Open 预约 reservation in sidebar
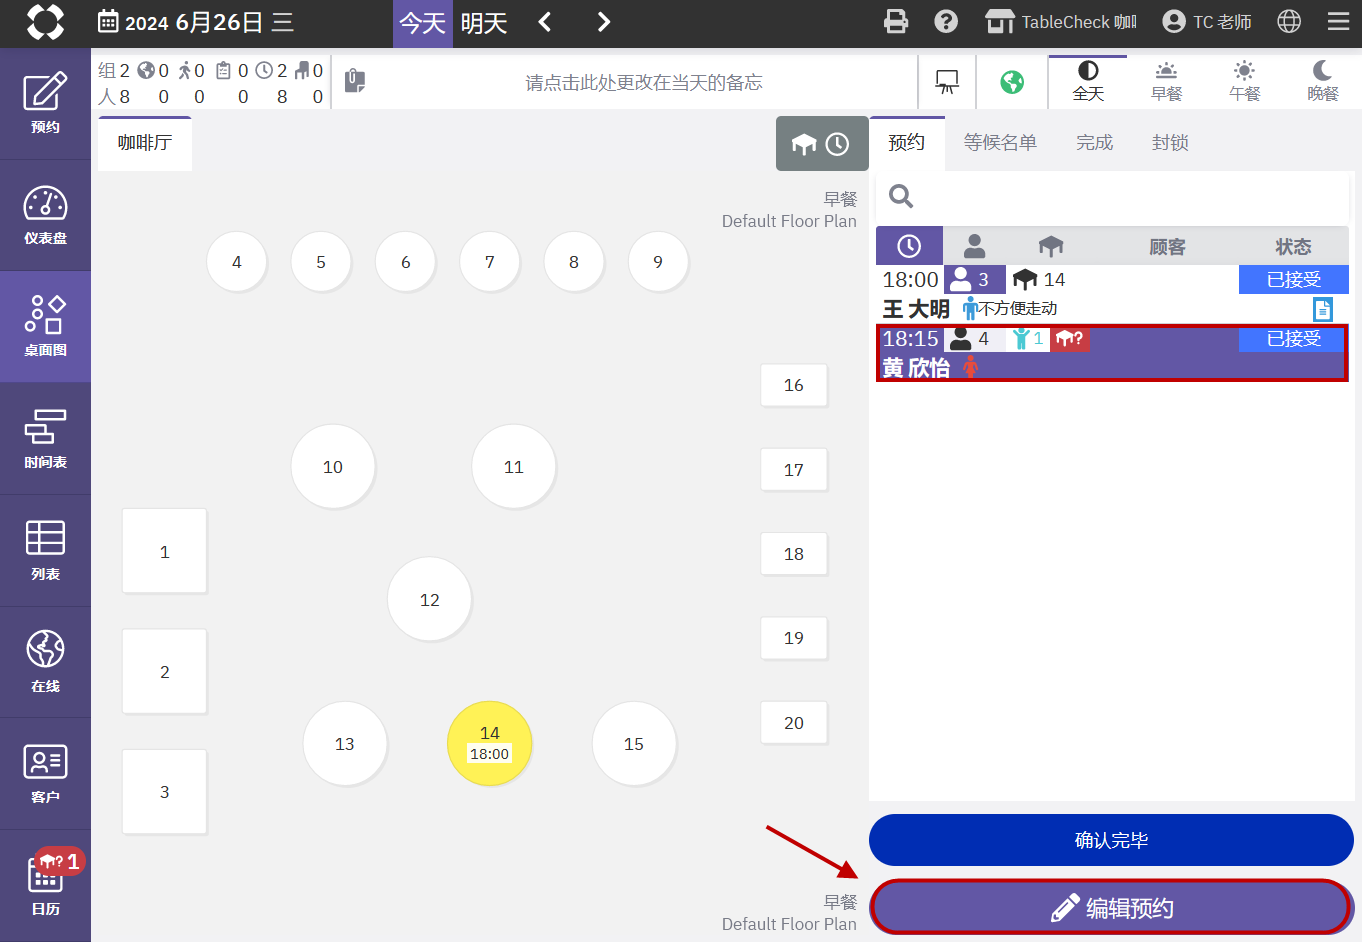This screenshot has width=1362, height=942. 45,103
